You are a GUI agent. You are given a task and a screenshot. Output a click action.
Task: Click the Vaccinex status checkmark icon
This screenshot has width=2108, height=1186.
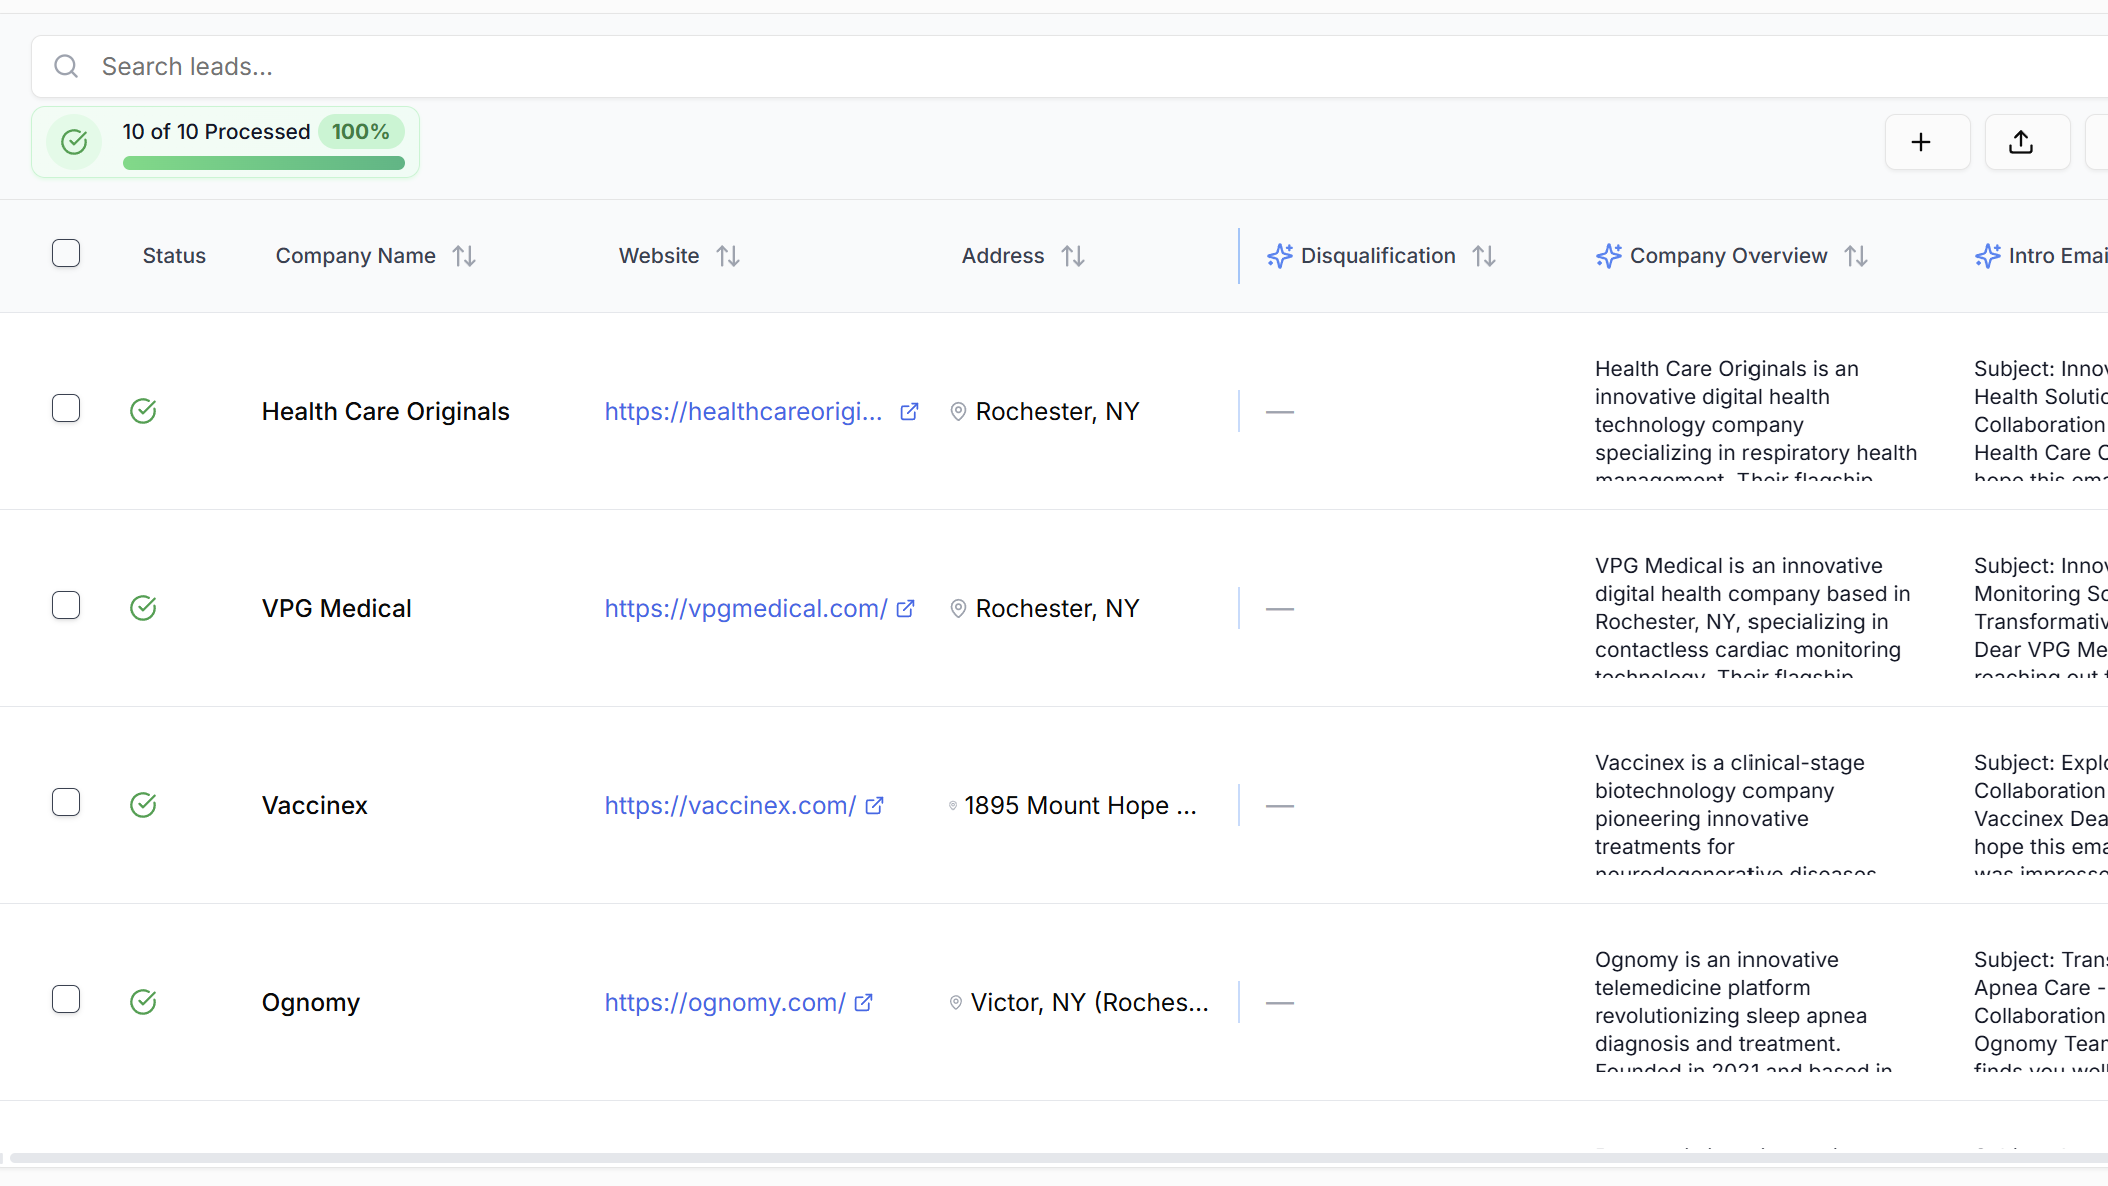point(143,805)
